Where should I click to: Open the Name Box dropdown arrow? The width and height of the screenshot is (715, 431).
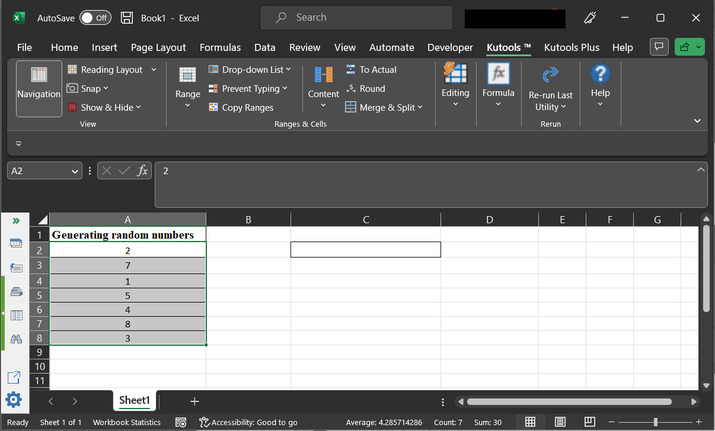(75, 171)
